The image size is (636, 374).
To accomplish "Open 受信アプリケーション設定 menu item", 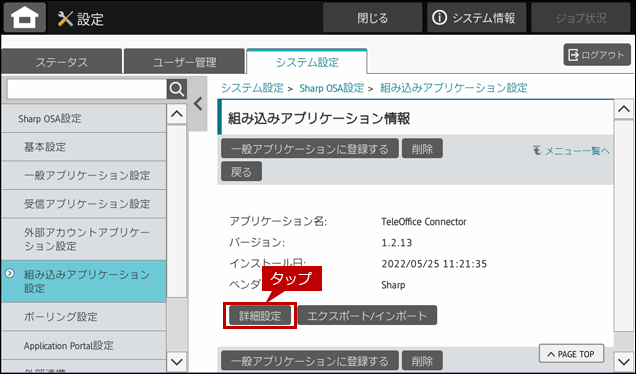I will coord(84,204).
